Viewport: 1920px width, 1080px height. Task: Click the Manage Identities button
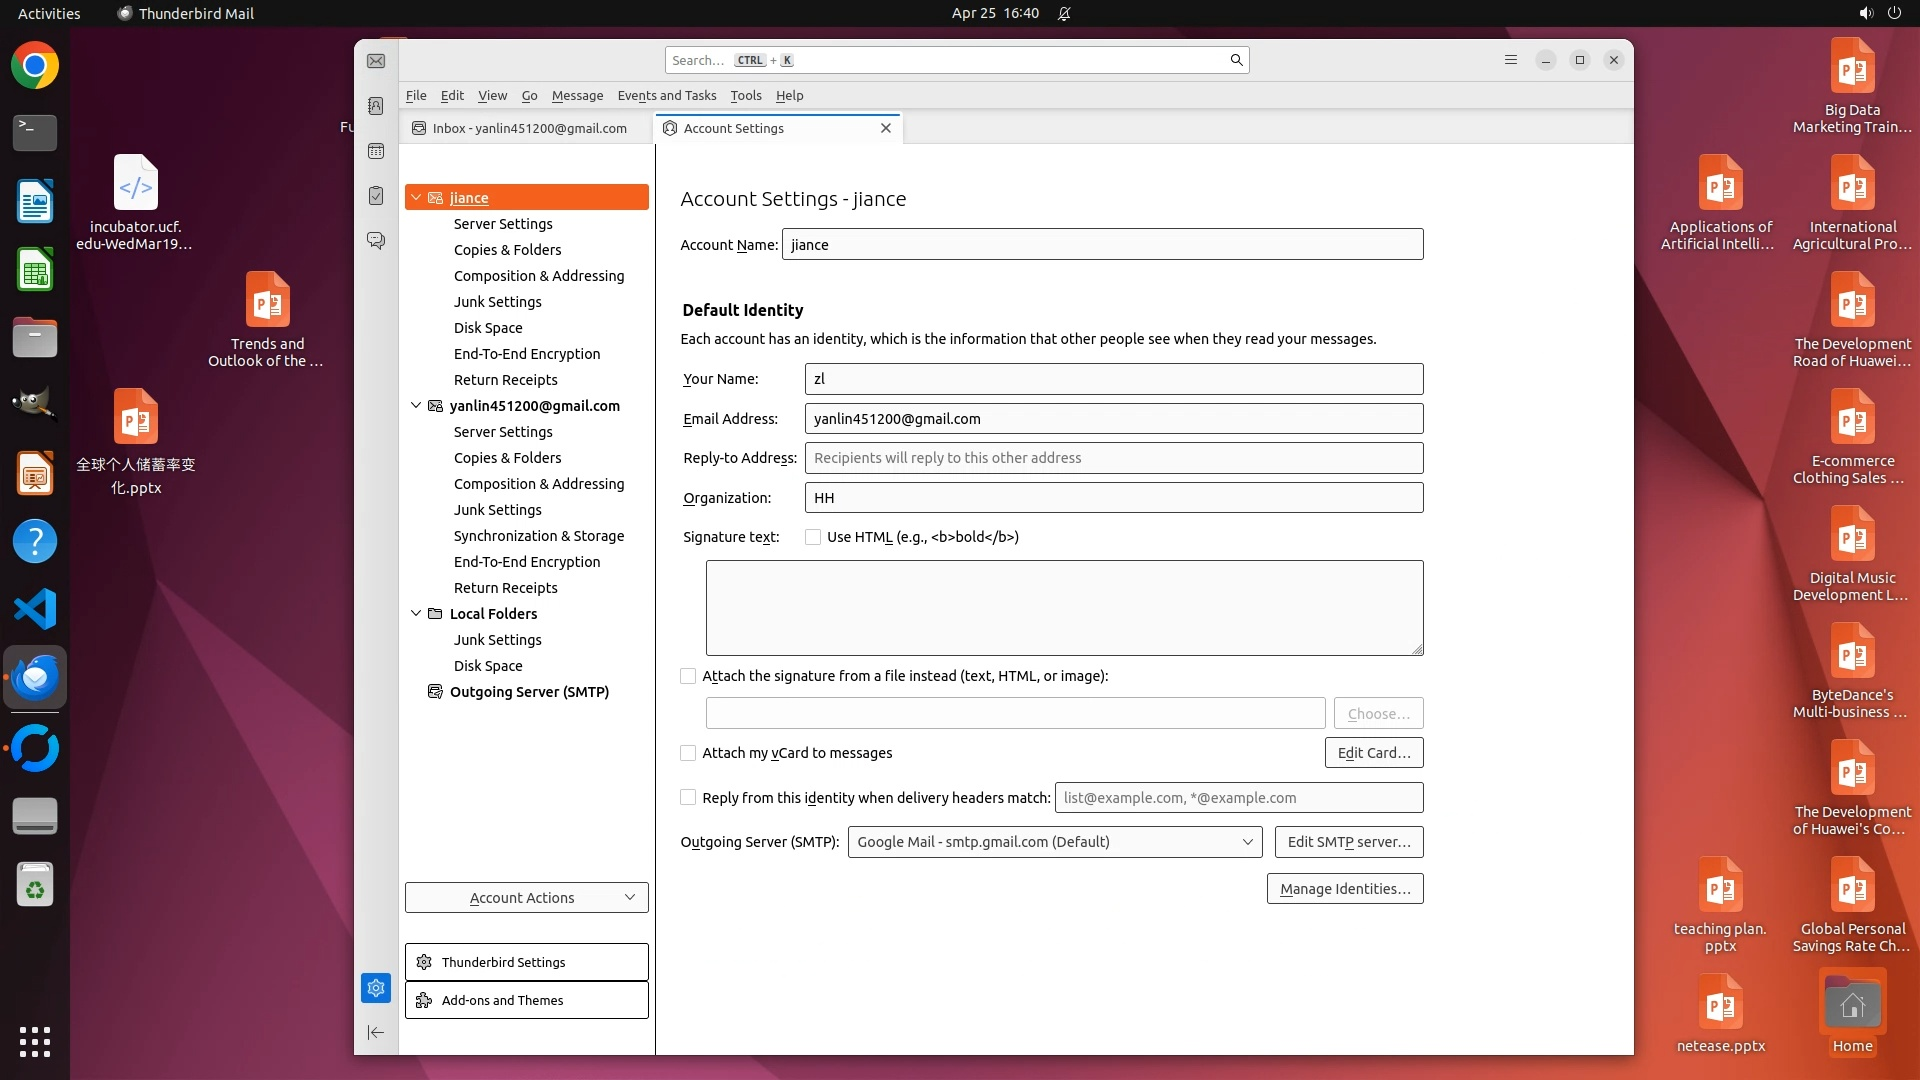1344,889
